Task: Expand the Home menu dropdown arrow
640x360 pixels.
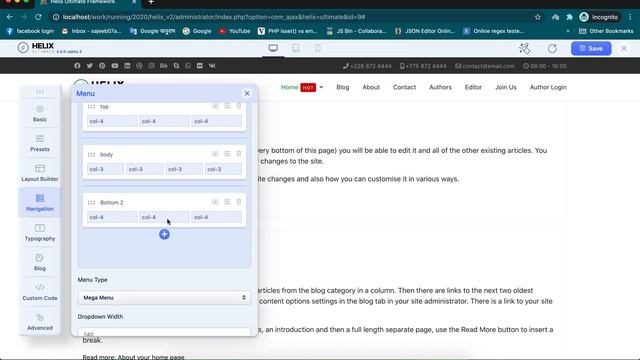Action: [321, 87]
